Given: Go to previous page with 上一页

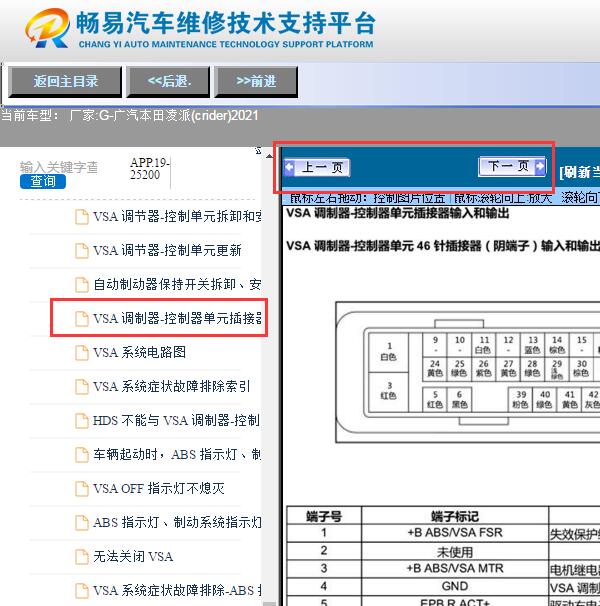Looking at the screenshot, I should (x=317, y=168).
